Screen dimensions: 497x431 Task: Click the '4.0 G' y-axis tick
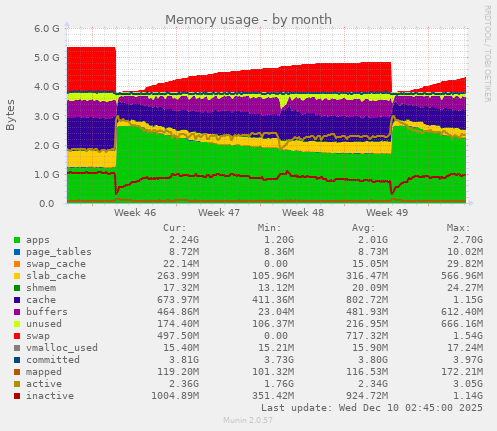47,87
